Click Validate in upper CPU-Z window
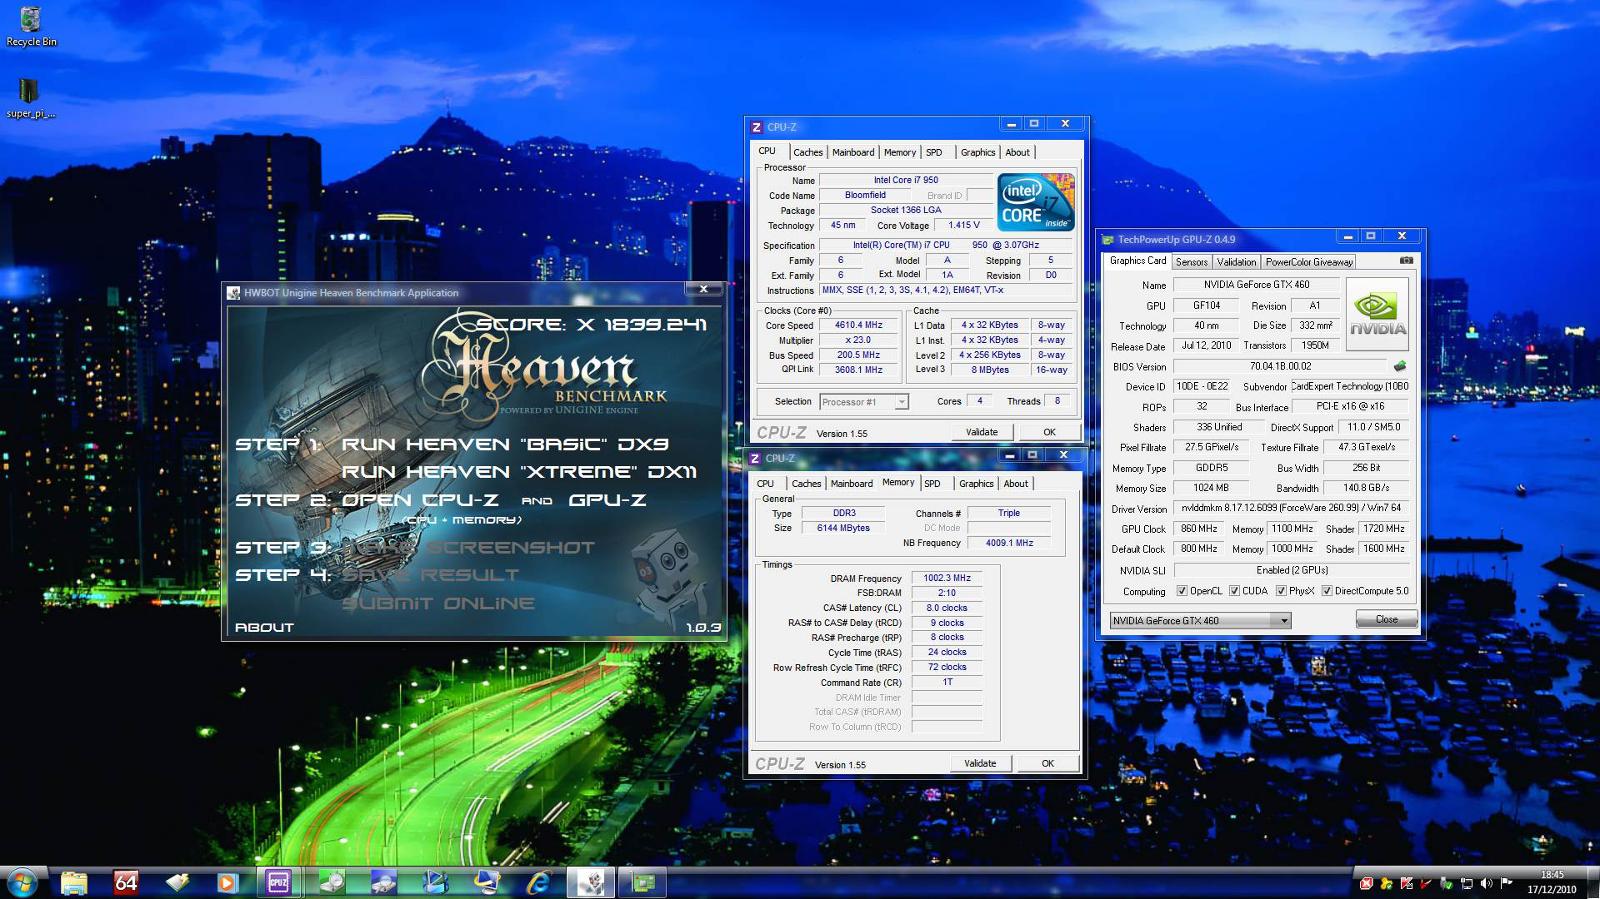 click(x=982, y=432)
